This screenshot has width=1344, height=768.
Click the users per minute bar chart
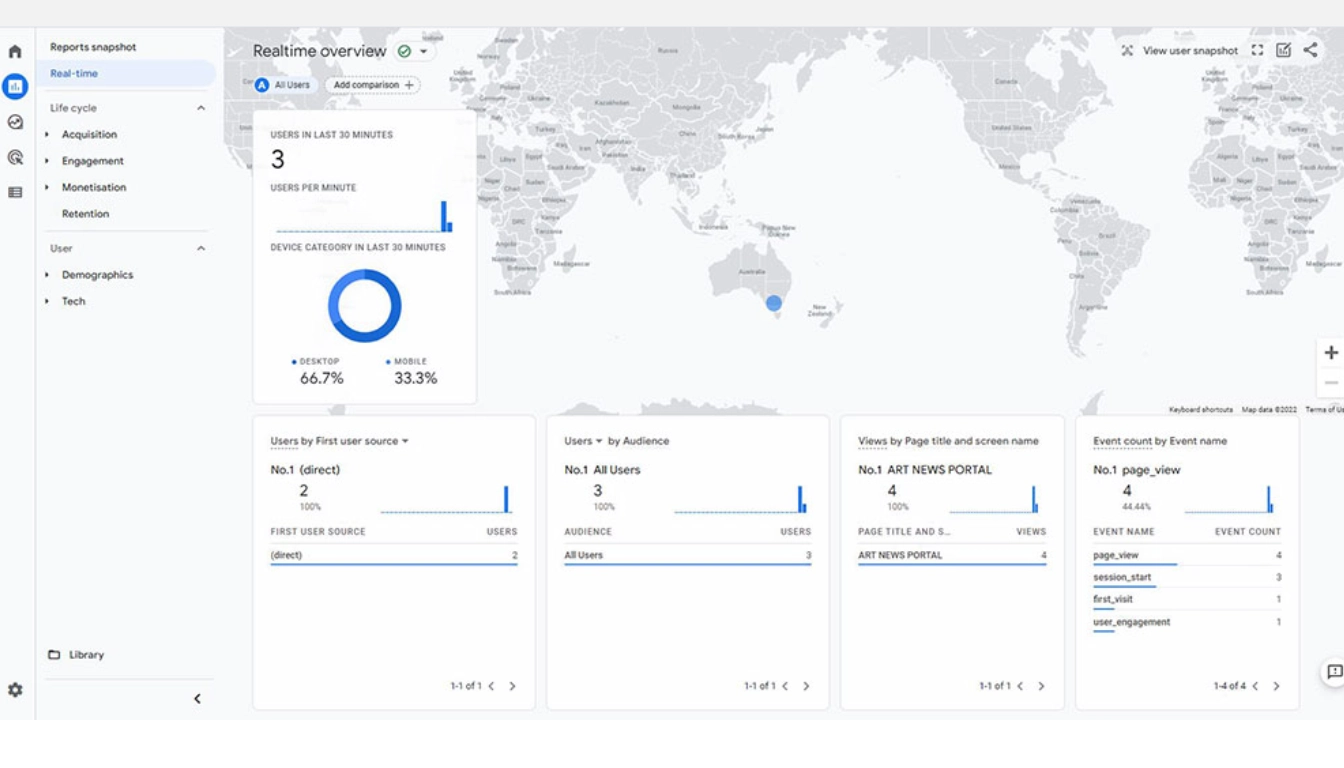click(364, 216)
